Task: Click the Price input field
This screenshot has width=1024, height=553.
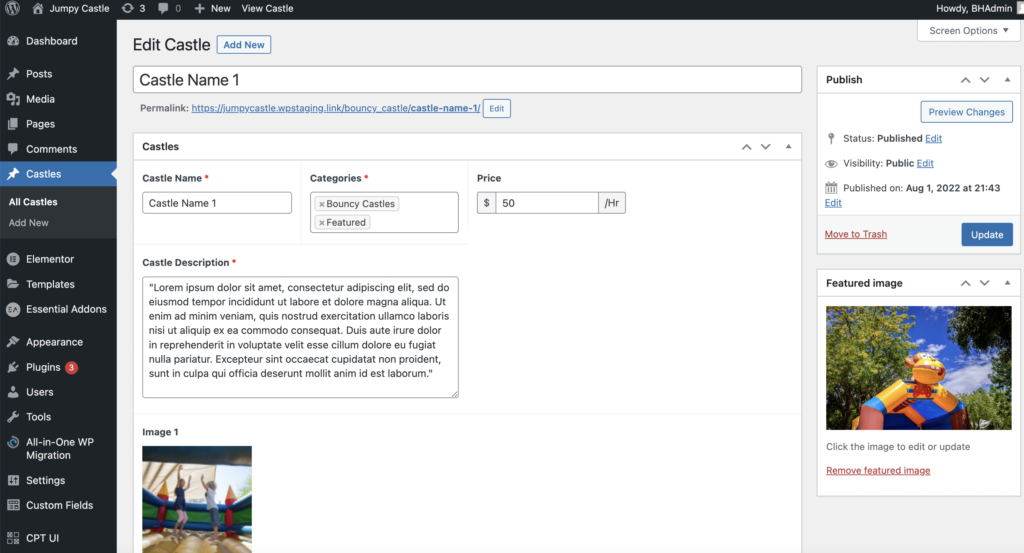Action: pos(546,203)
